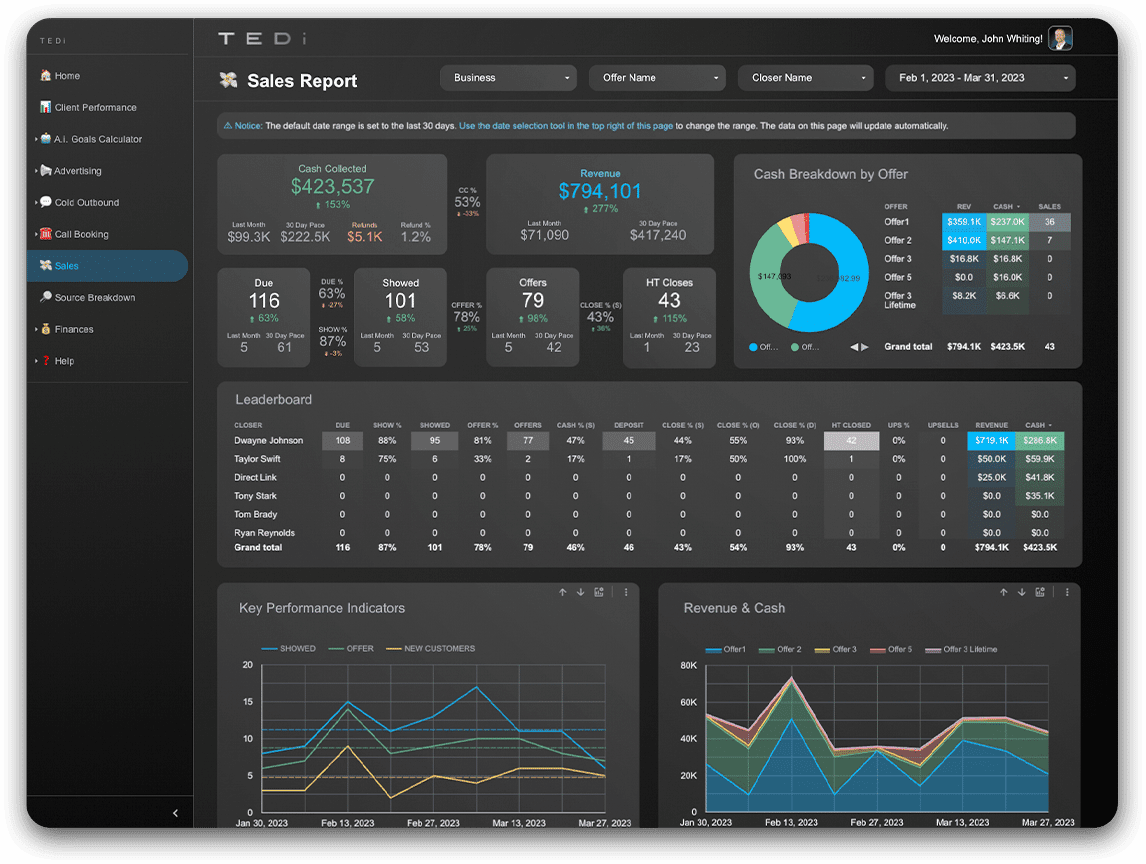
Task: Sort Cash Breakdown table by REV header
Action: pyautogui.click(x=963, y=207)
